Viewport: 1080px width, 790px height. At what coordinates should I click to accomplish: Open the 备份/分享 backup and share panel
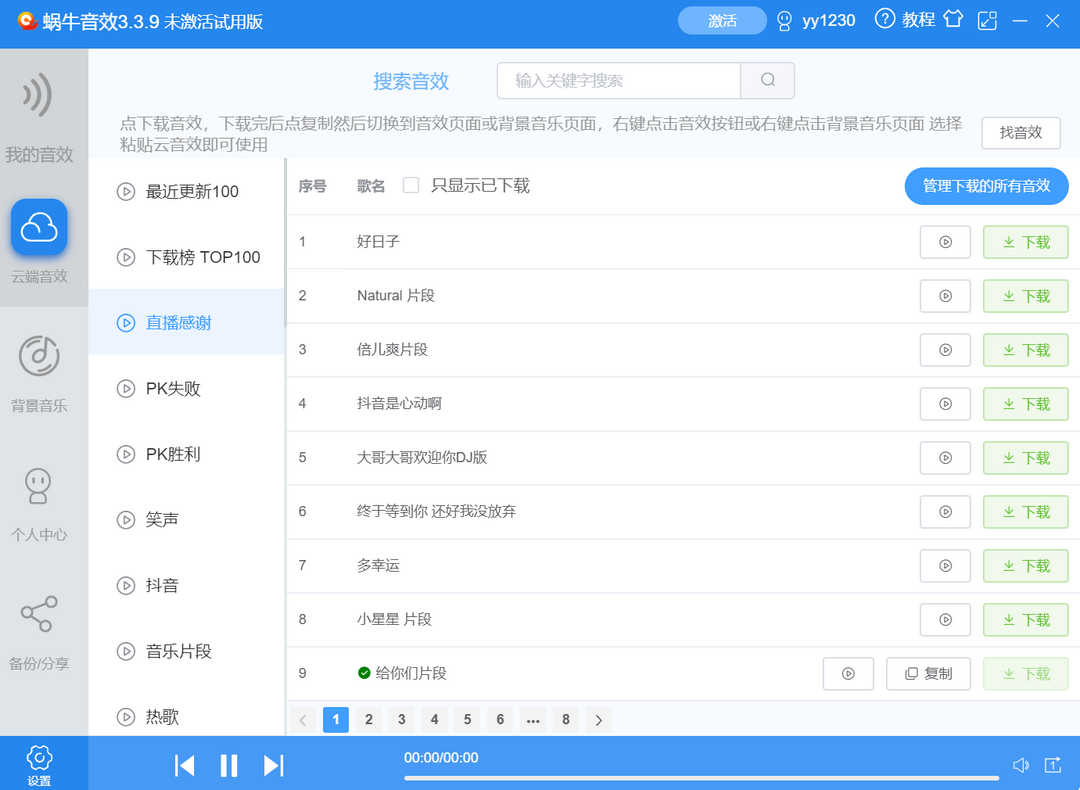pos(41,630)
